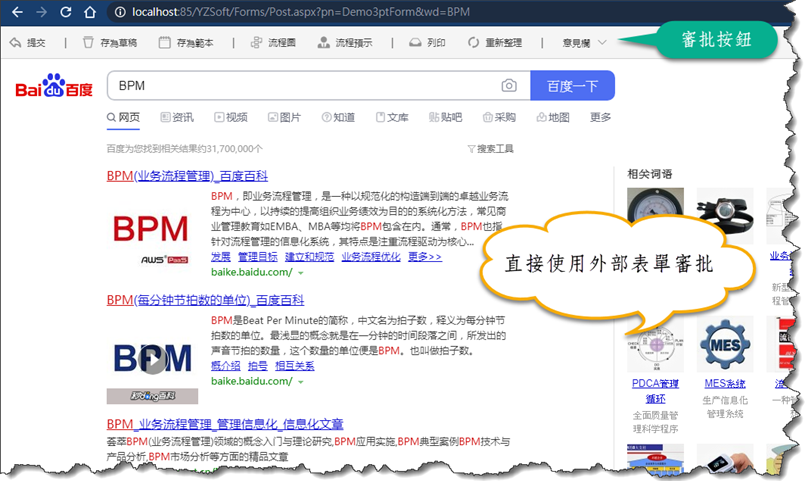Open the browser home page icon
The height and width of the screenshot is (481, 805).
90,12
